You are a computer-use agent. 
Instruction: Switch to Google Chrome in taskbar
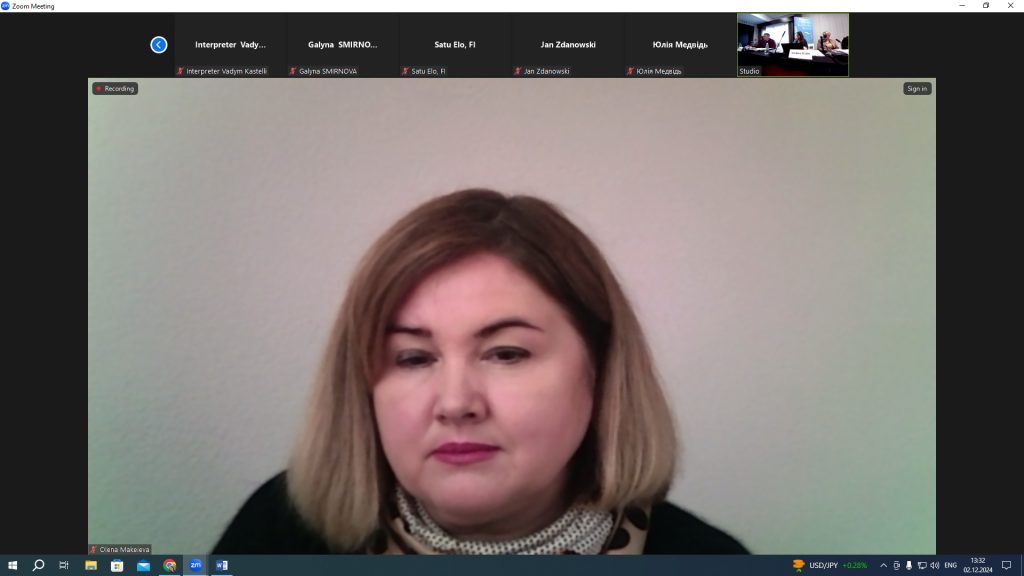(x=170, y=565)
